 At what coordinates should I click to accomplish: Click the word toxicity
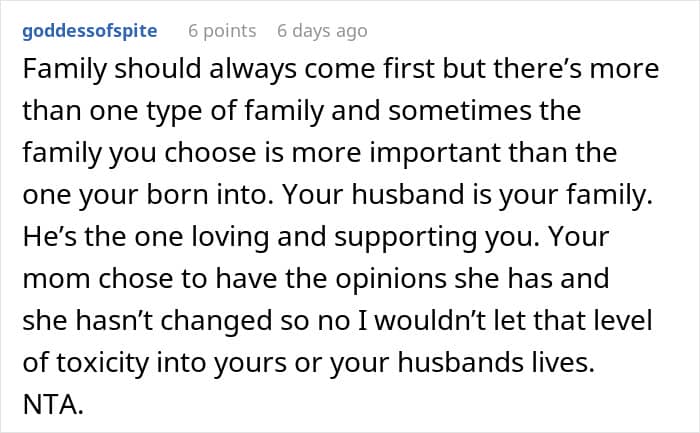point(99,365)
